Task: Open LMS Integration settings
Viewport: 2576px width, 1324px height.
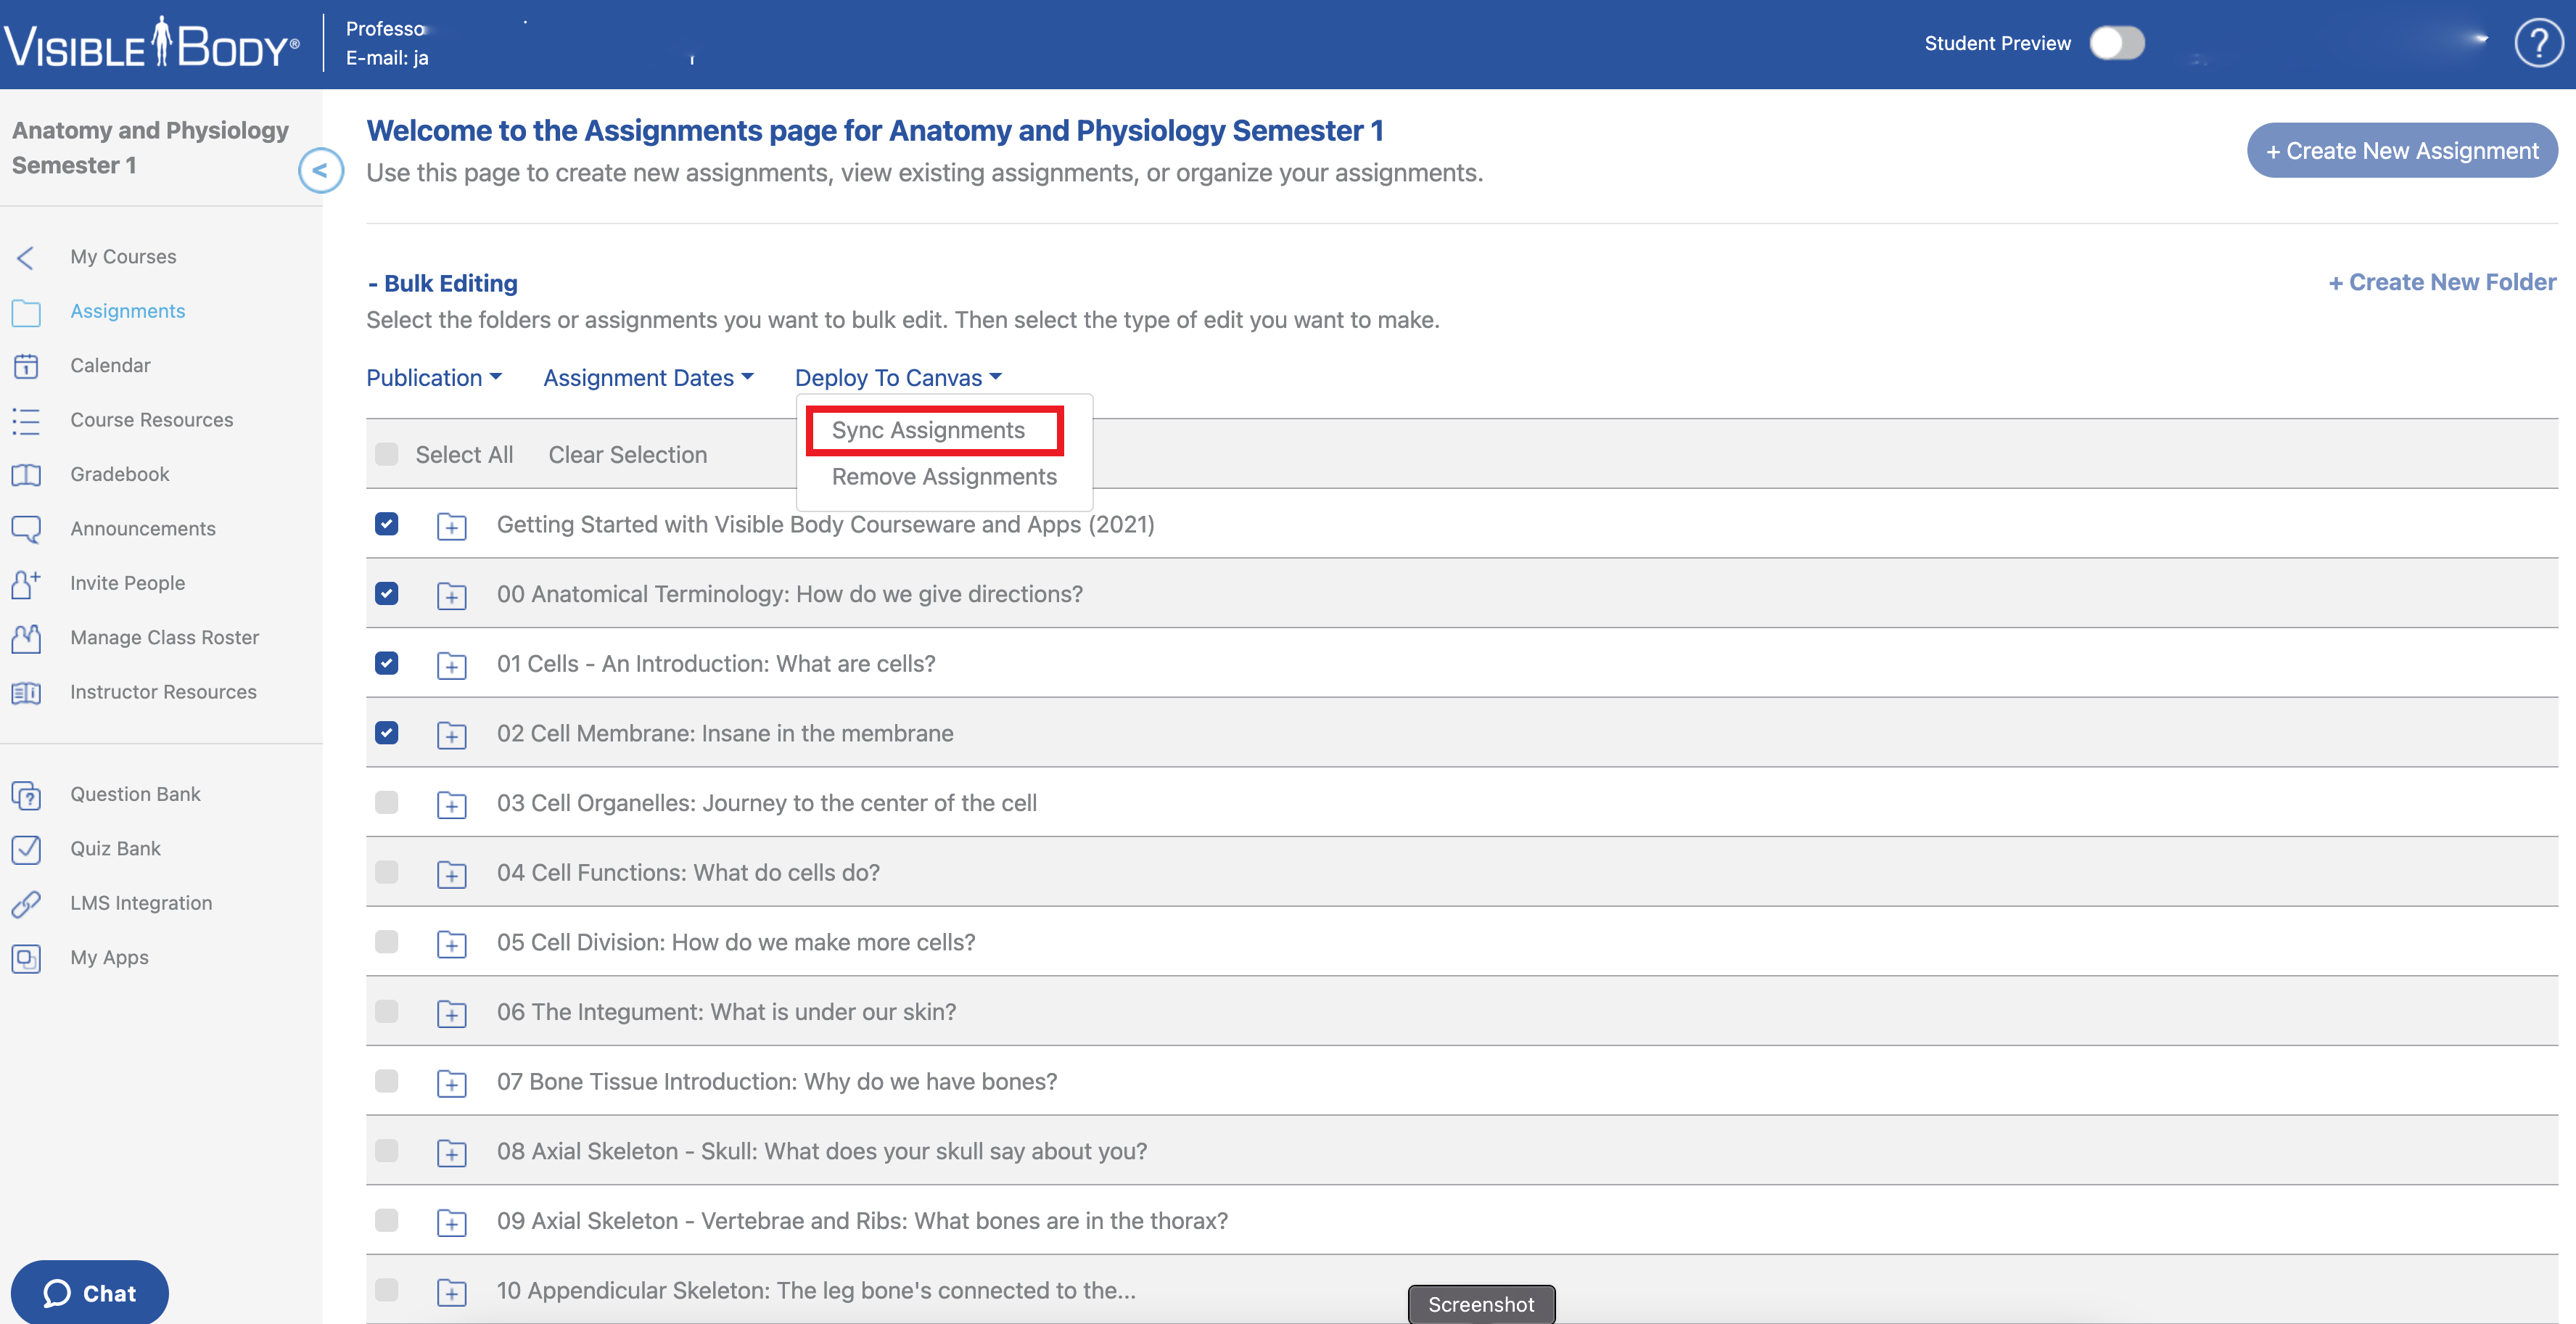Action: (x=141, y=902)
